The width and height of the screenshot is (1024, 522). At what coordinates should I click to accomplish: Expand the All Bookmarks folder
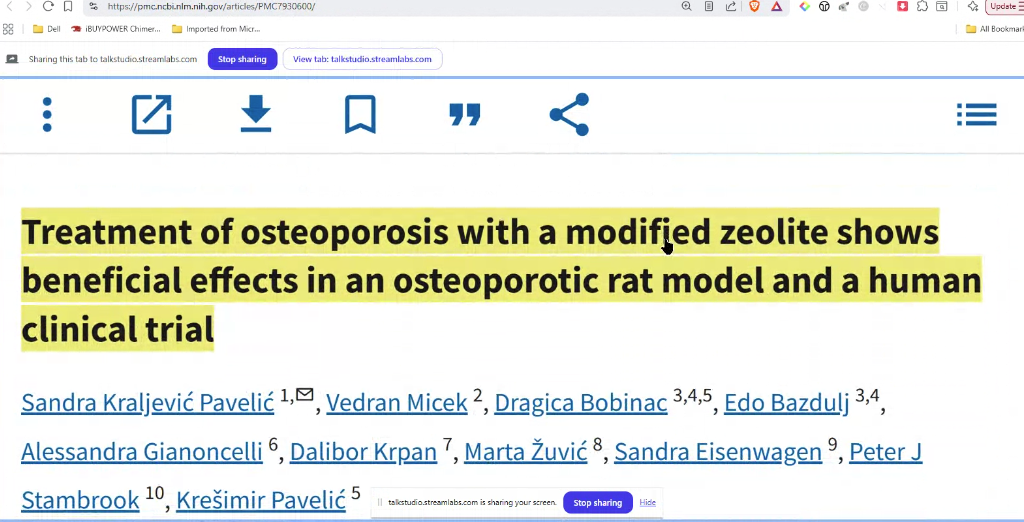coord(993,29)
